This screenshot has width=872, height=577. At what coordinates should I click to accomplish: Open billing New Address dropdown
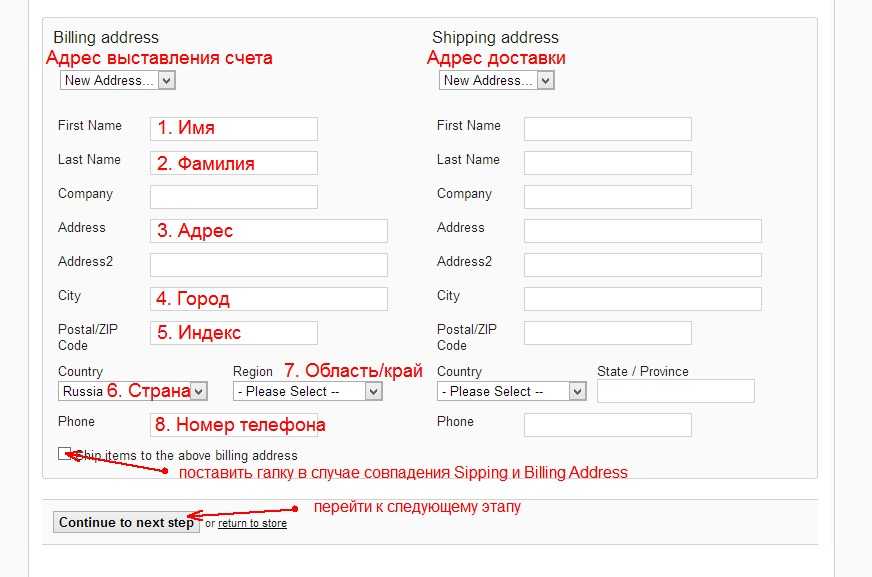[117, 81]
